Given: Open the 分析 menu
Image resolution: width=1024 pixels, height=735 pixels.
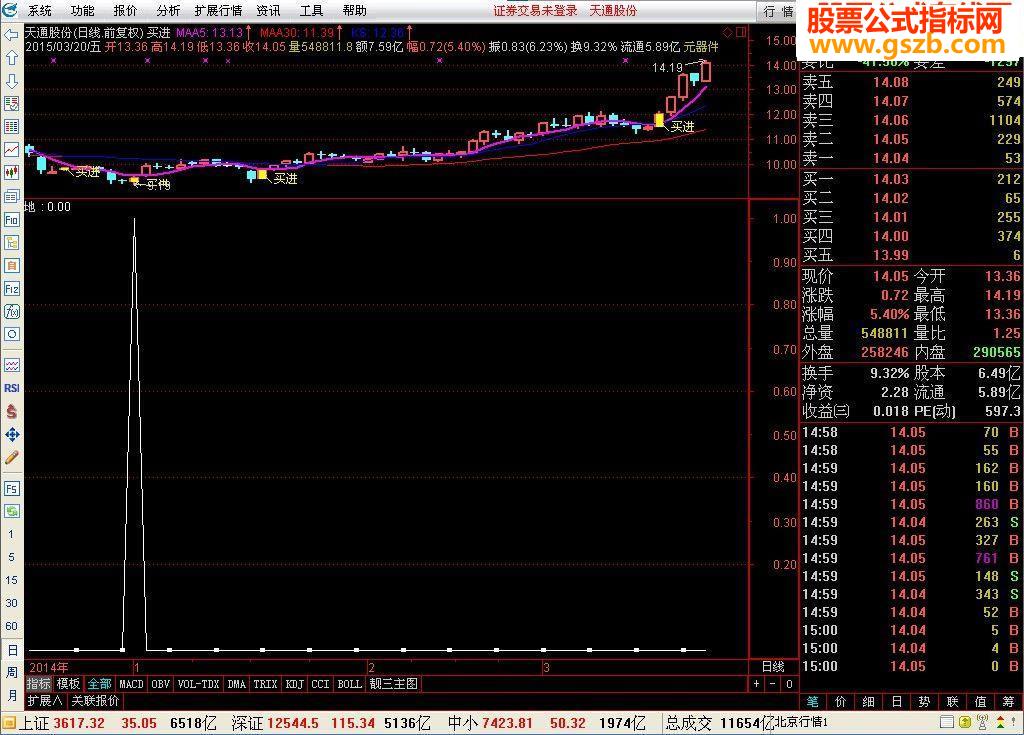Looking at the screenshot, I should (168, 10).
